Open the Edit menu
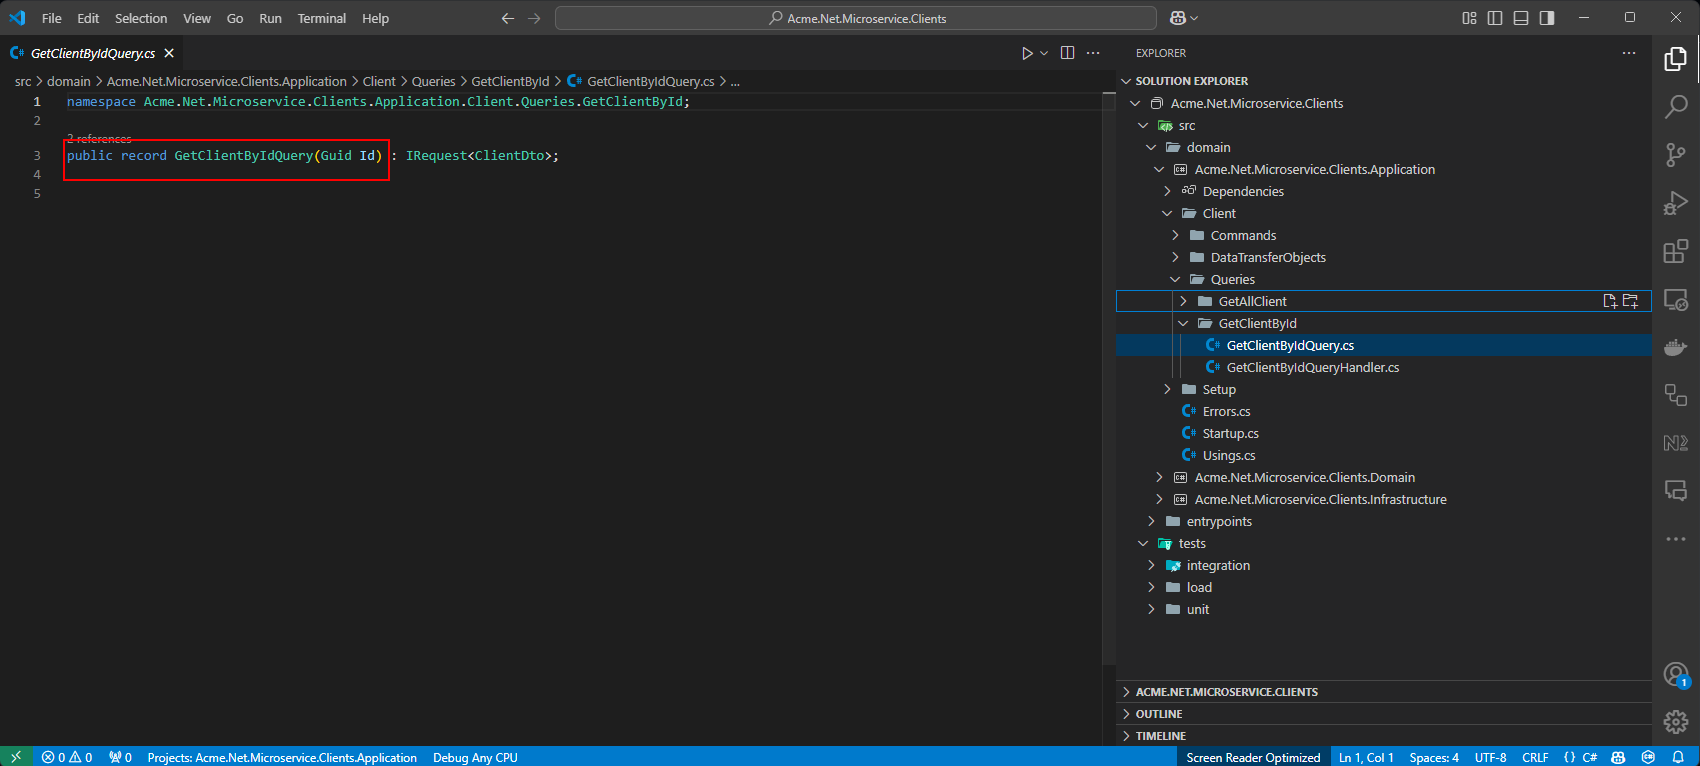 tap(88, 18)
